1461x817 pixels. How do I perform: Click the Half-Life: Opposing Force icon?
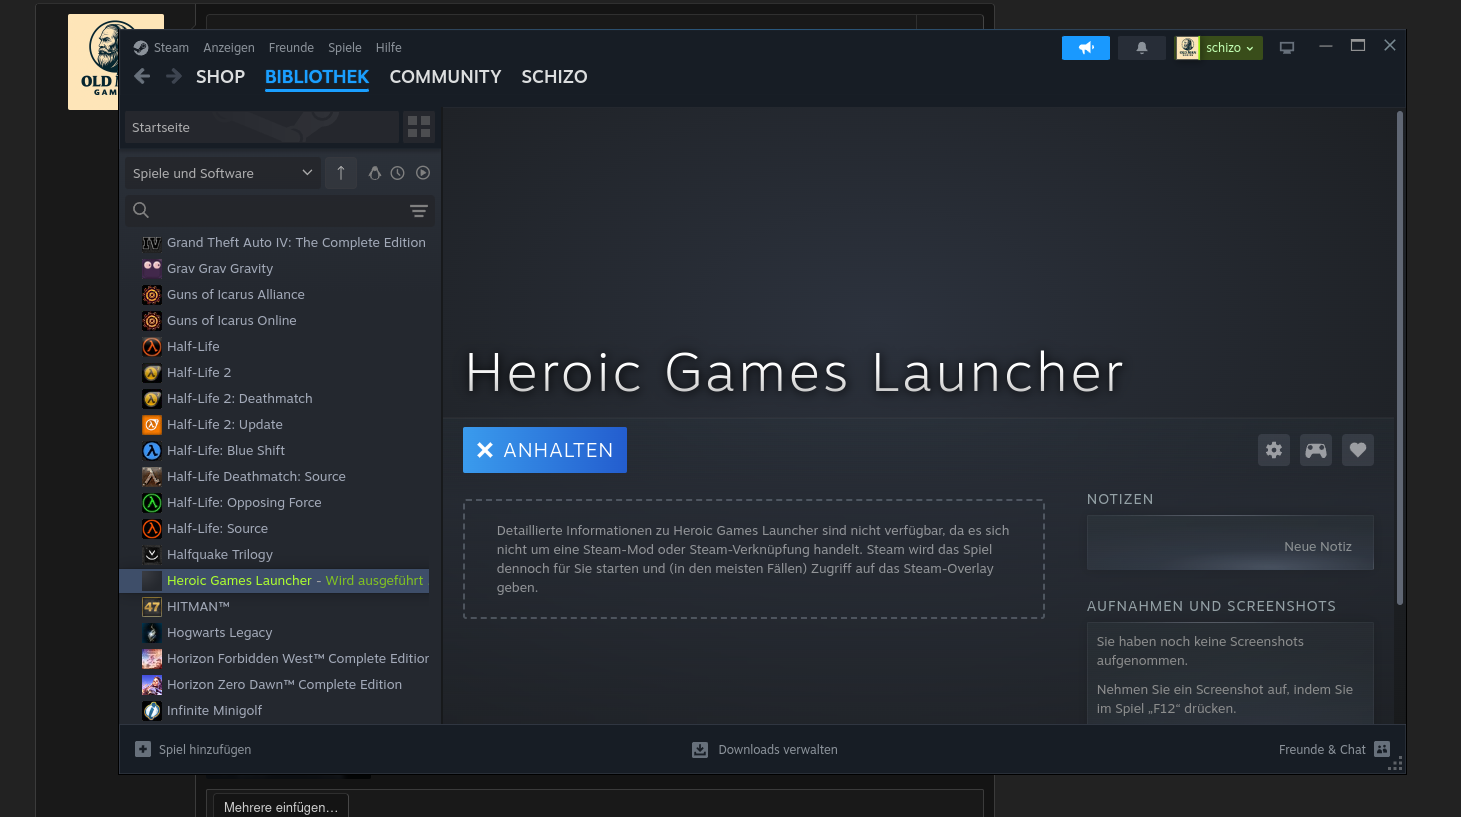coord(152,503)
